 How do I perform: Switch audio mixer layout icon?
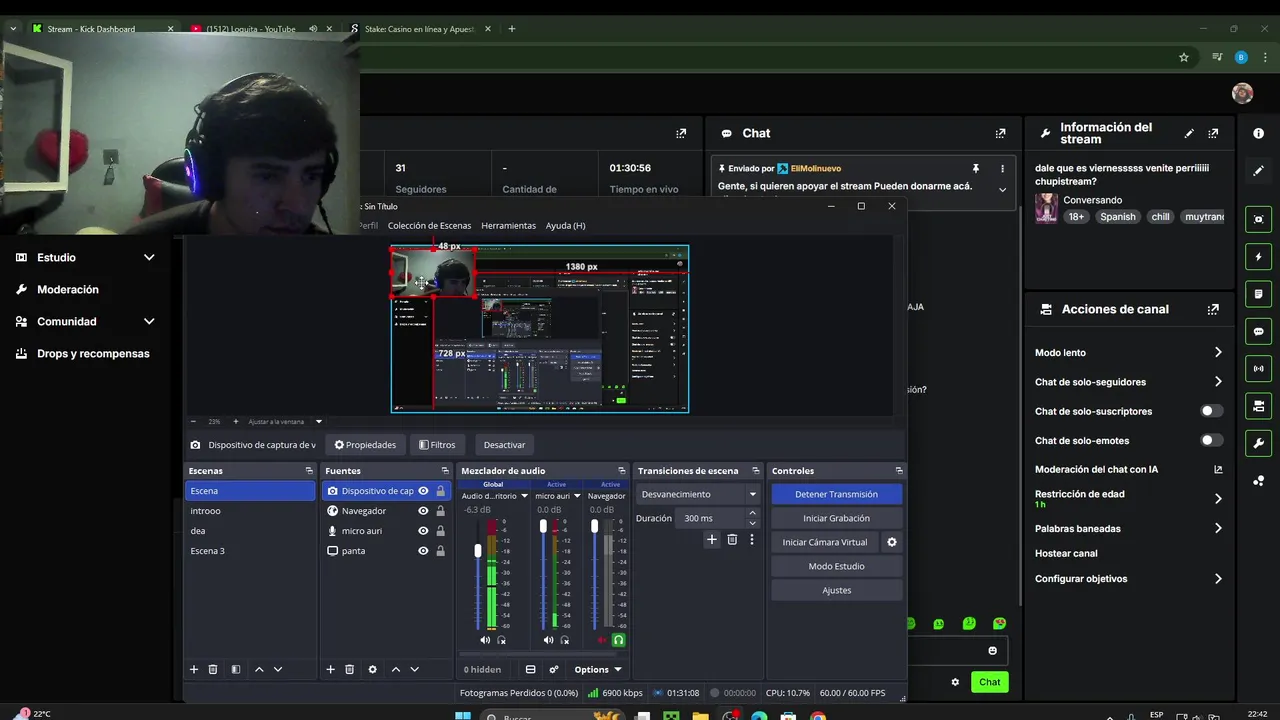pos(531,669)
